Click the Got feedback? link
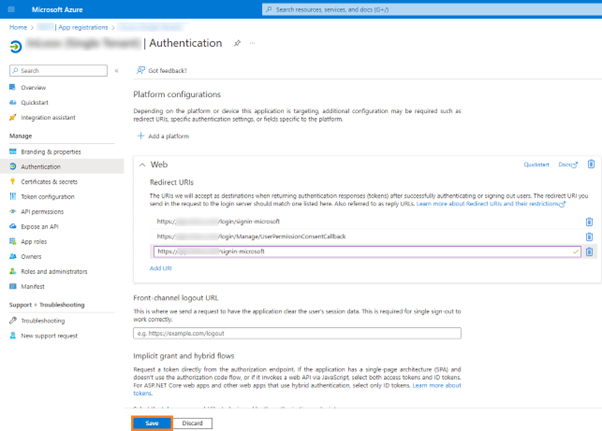 [x=167, y=71]
